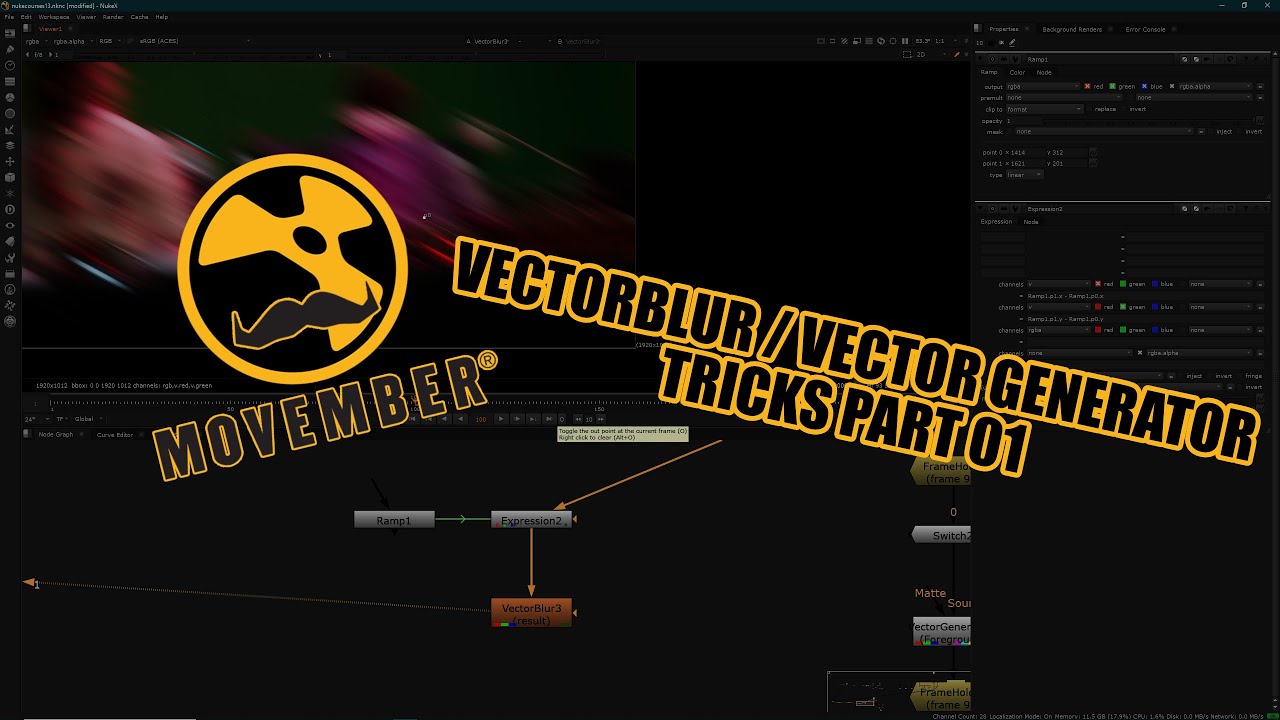Switch to the Error Console tab

[x=1145, y=29]
